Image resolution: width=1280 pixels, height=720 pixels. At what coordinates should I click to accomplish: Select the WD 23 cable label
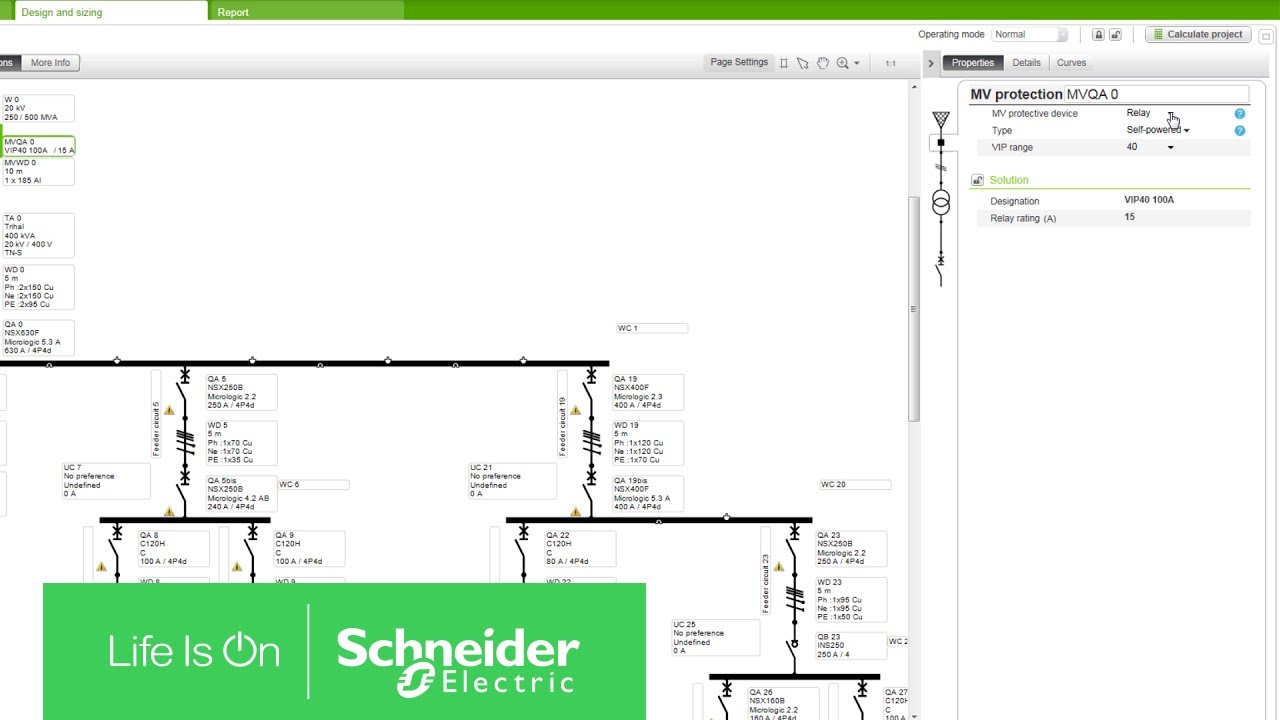pyautogui.click(x=851, y=599)
